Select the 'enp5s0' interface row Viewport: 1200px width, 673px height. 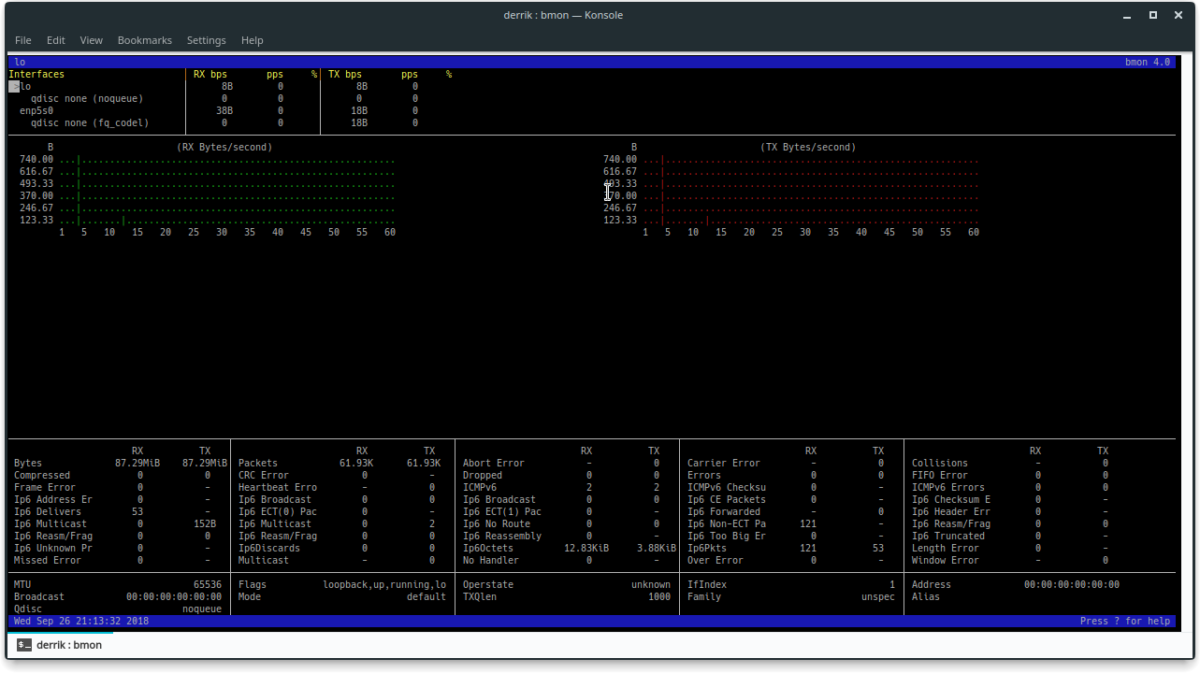click(36, 110)
